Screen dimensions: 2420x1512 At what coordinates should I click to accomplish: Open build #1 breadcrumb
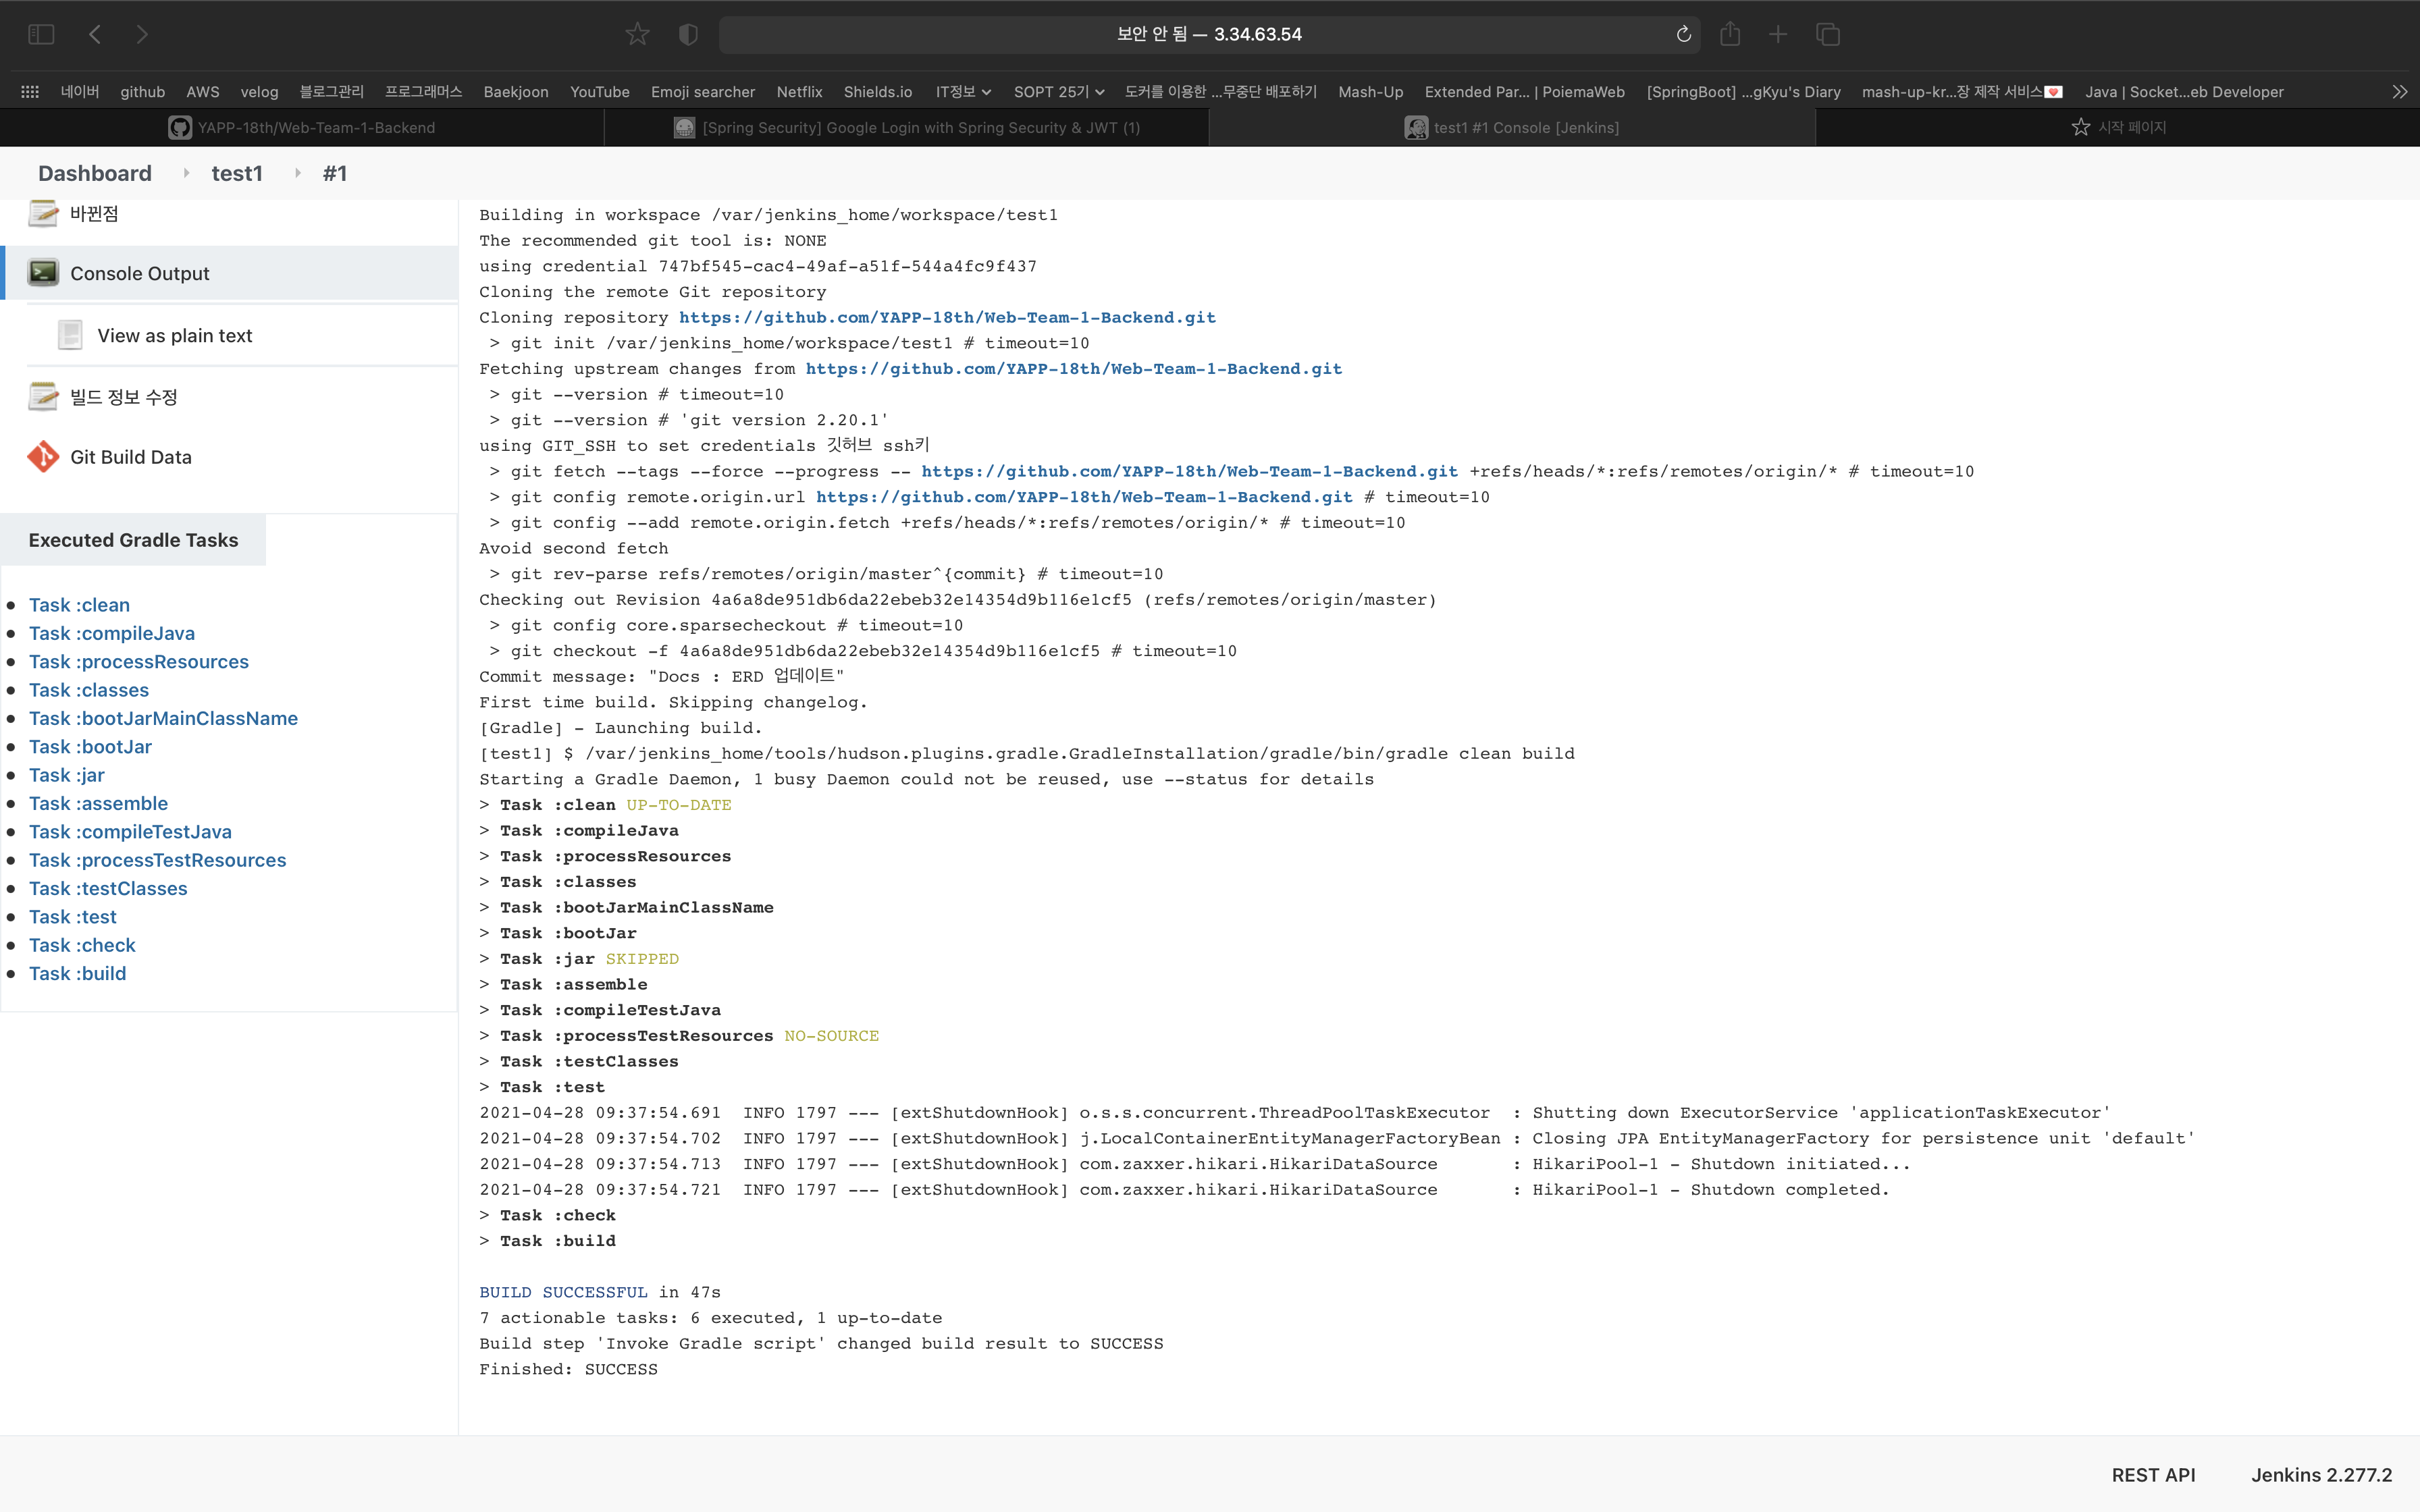(335, 173)
